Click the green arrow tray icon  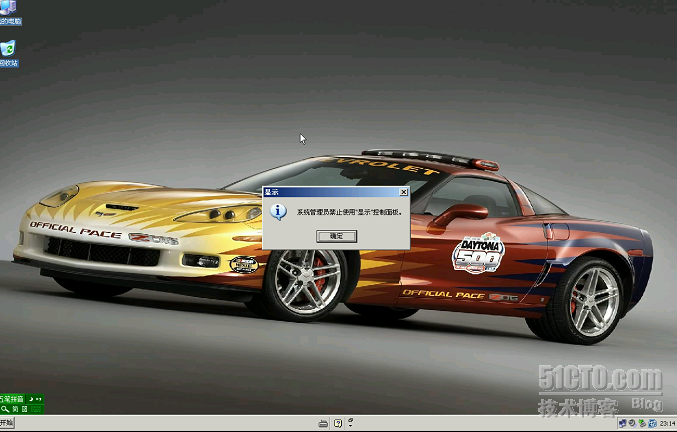pyautogui.click(x=642, y=423)
